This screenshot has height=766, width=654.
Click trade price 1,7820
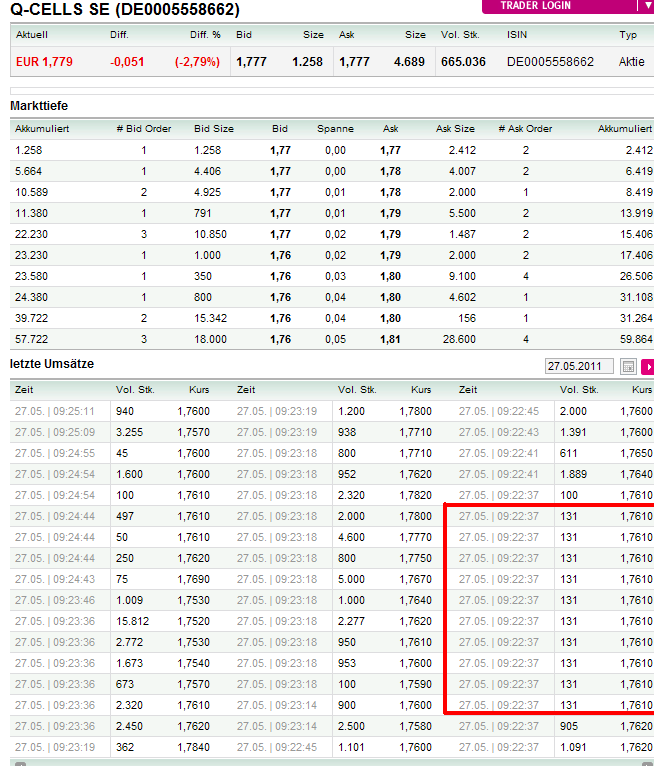pos(415,495)
